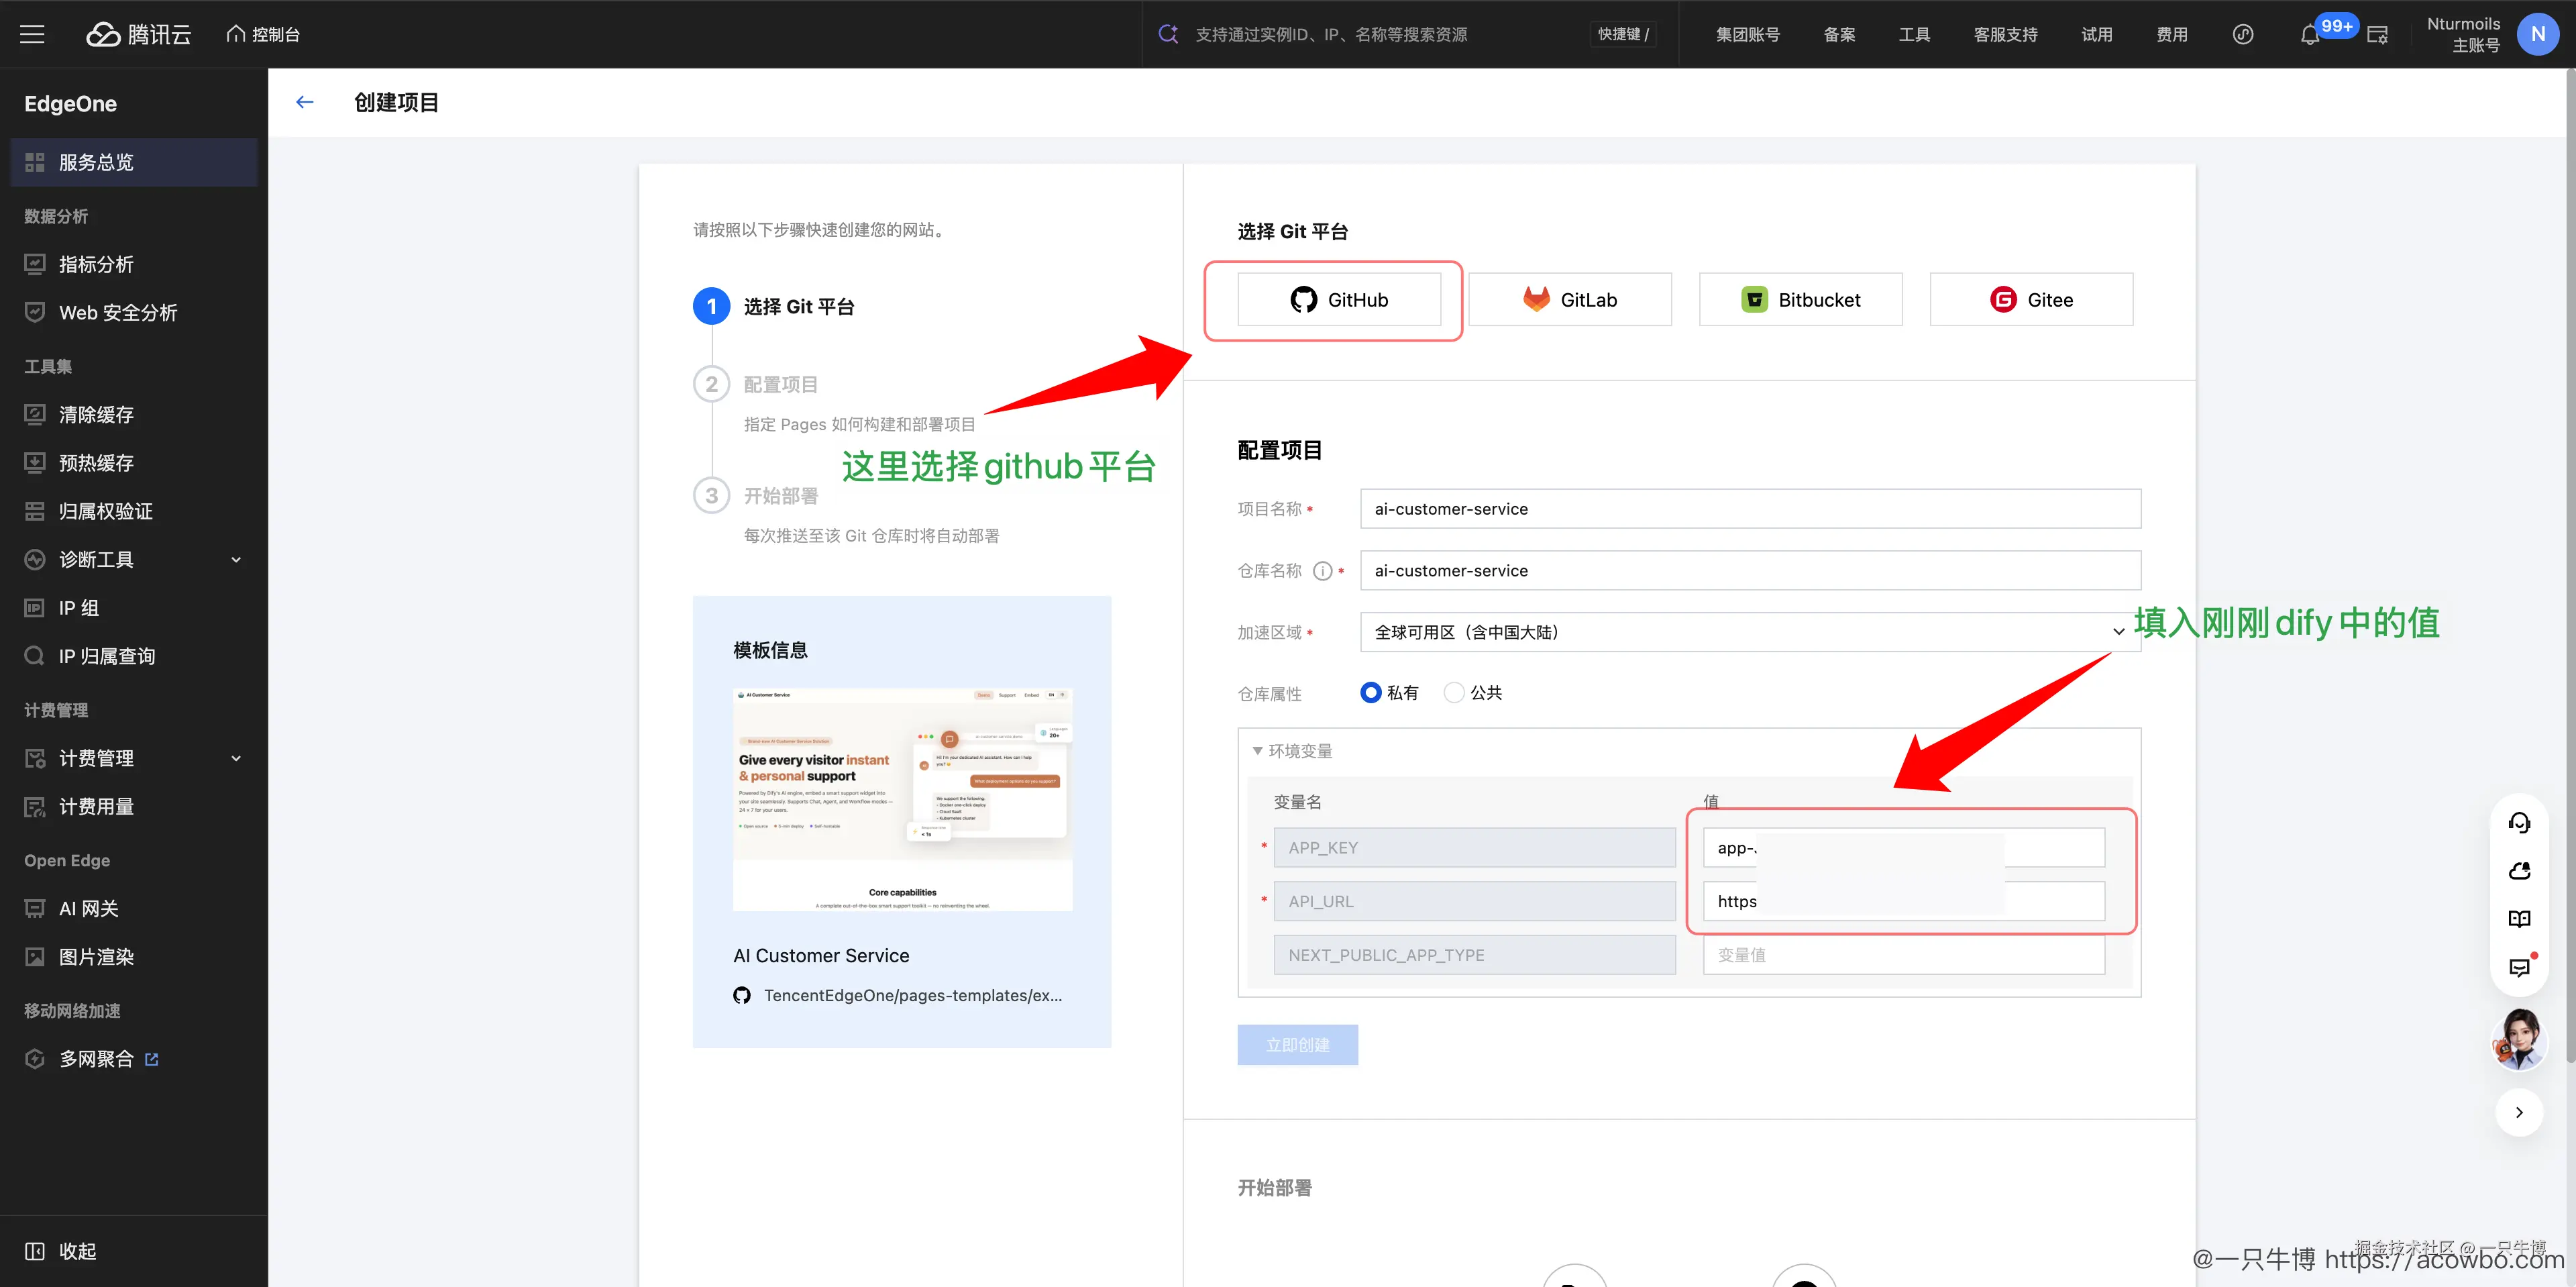Click the APP_KEY value field
The image size is (2576, 1287).
(x=1904, y=847)
